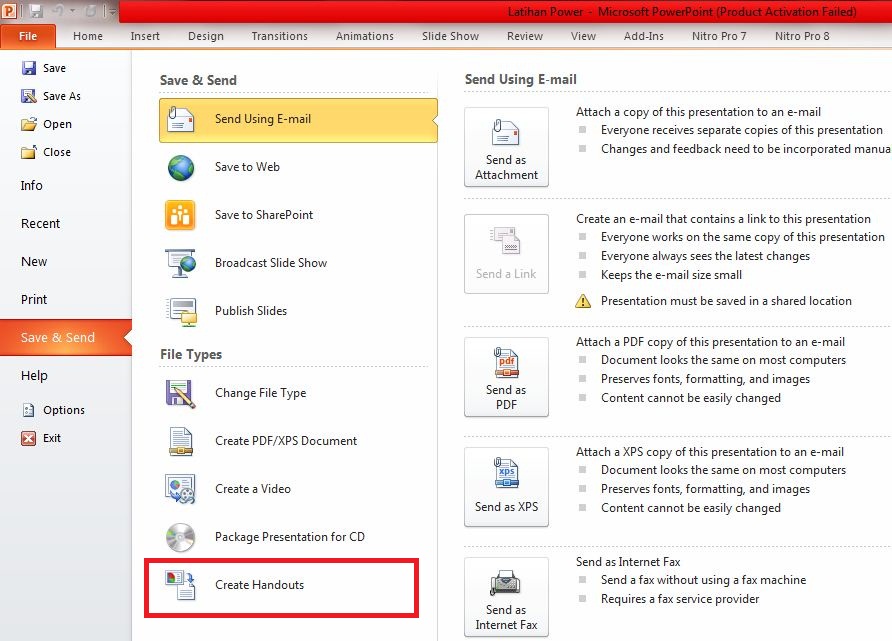Image resolution: width=892 pixels, height=641 pixels.
Task: Switch to the View tab
Action: click(583, 36)
